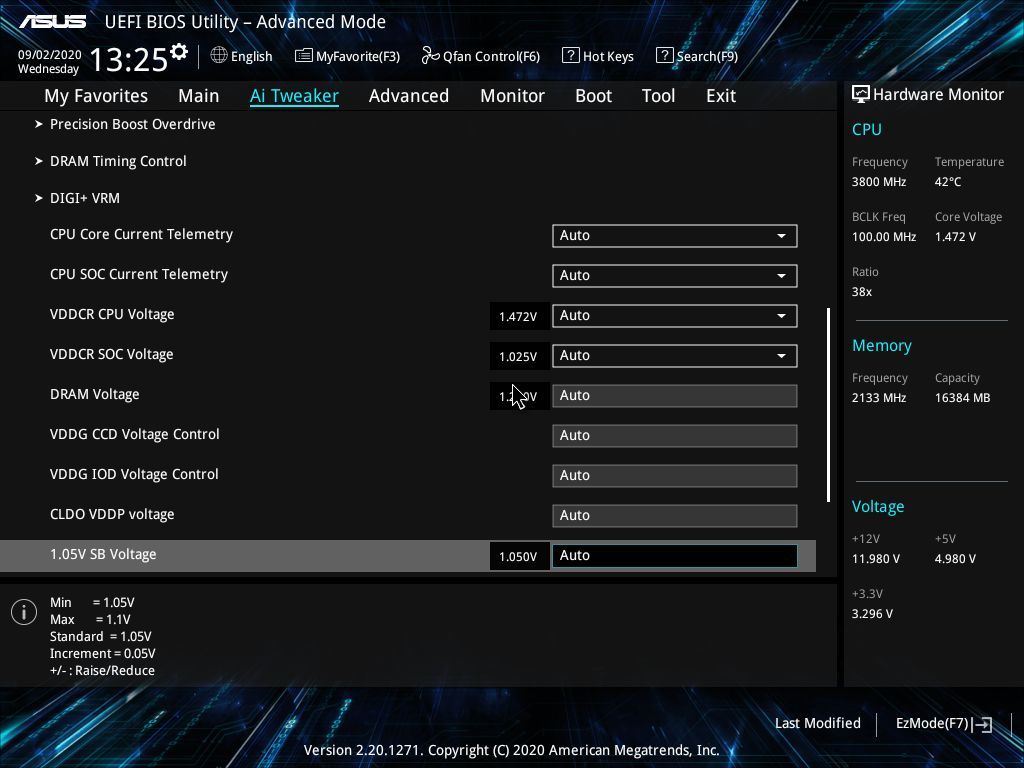Click the settings list vertical scrollbar
This screenshot has width=1024, height=768.
[x=828, y=405]
